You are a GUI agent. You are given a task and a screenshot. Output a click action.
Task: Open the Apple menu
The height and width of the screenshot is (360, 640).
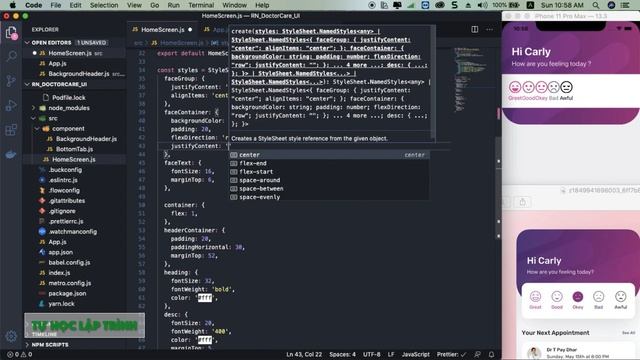[12, 5]
